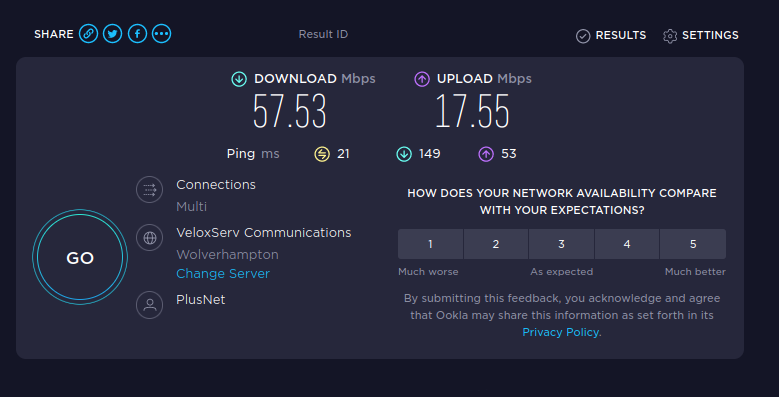Click the Change Server link
Image resolution: width=779 pixels, height=397 pixels.
tap(223, 274)
